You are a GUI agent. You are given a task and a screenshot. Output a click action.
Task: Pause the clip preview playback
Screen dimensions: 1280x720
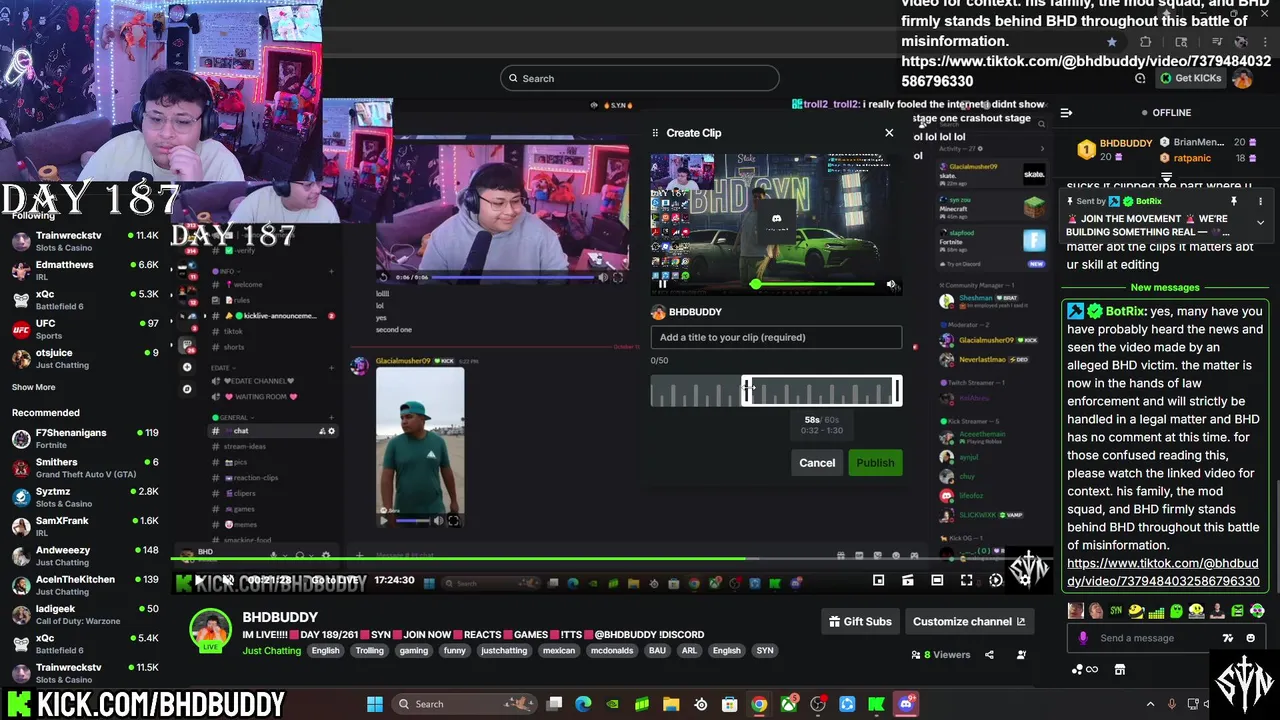point(662,284)
